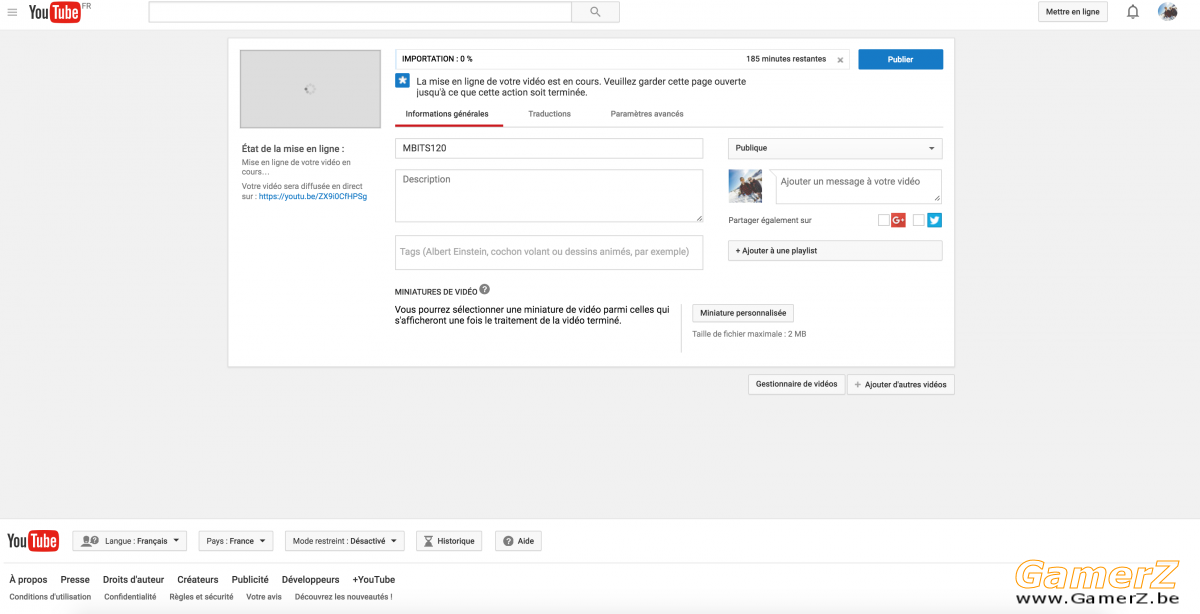
Task: Open the Développeurs footer link
Action: 311,579
